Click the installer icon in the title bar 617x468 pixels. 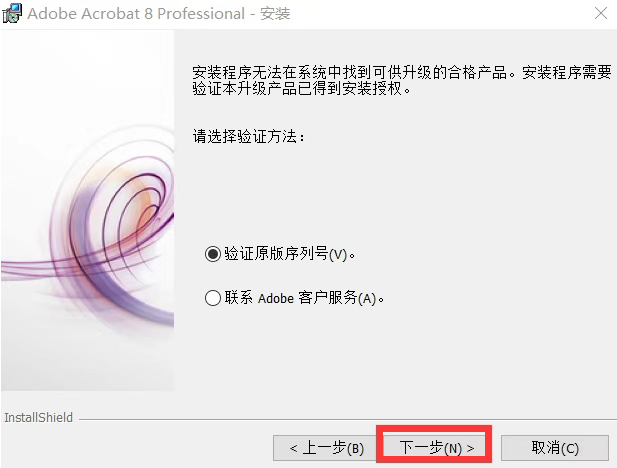click(x=12, y=13)
